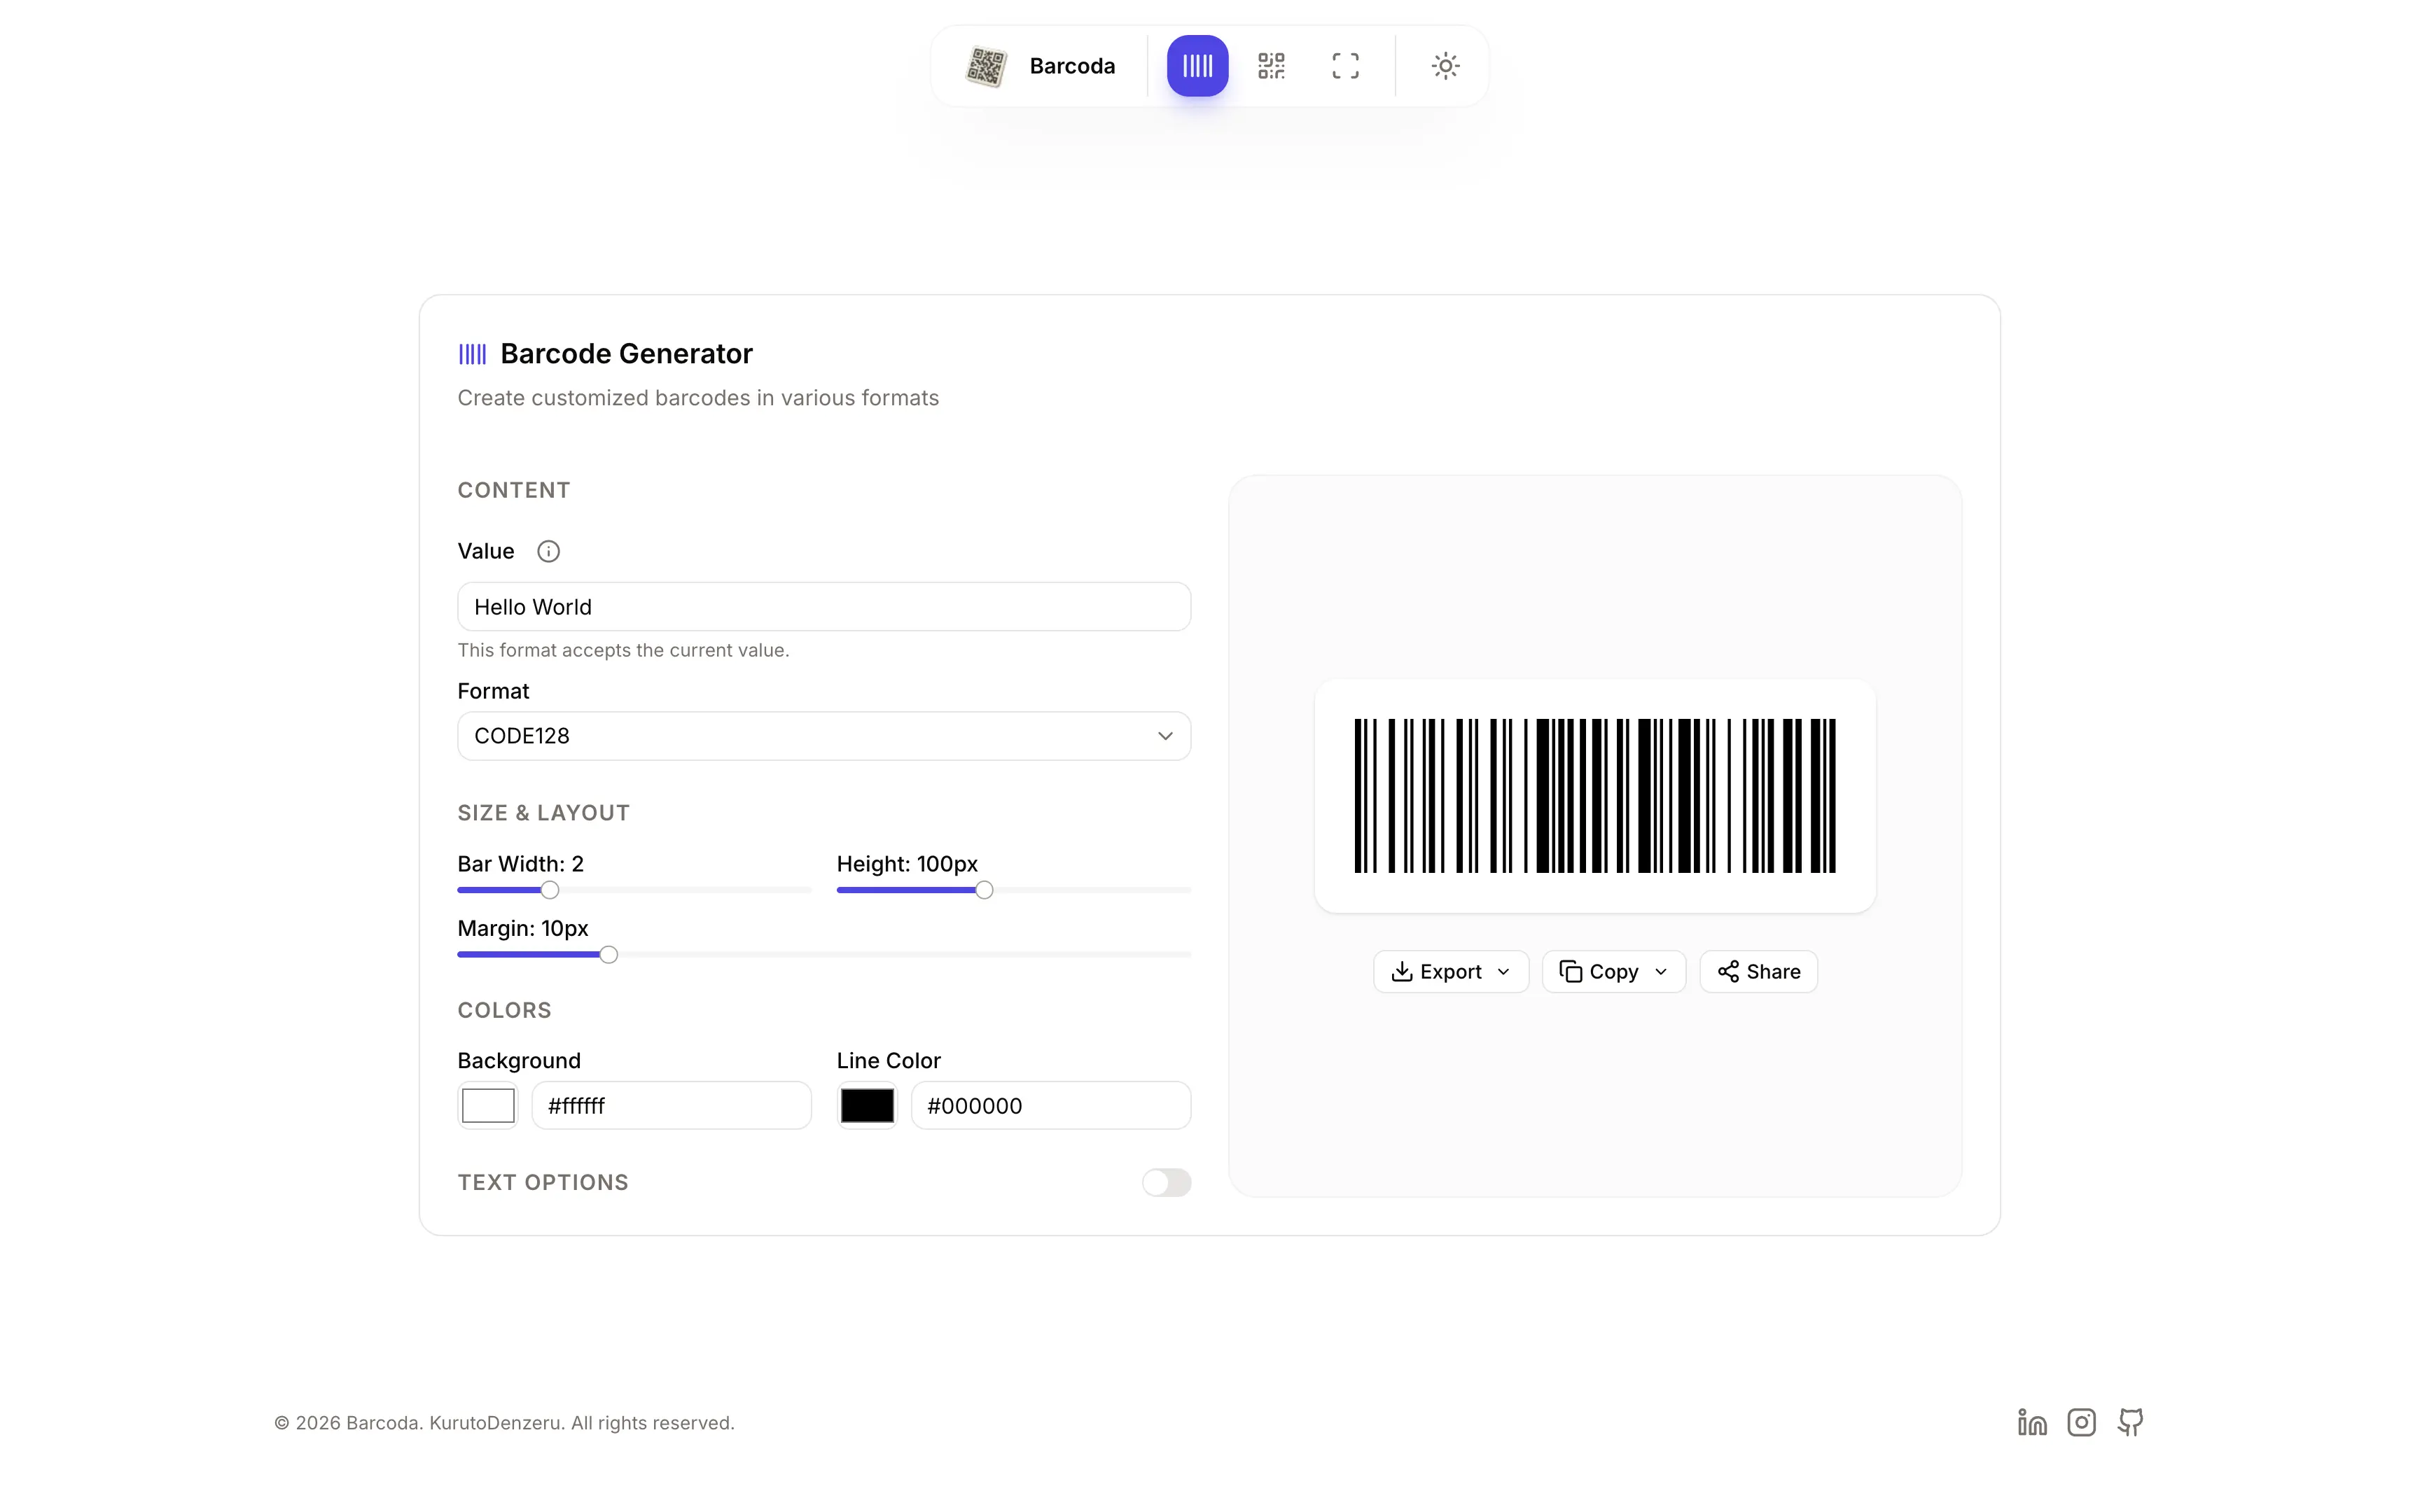
Task: Open the barcode scanner via the frame icon
Action: click(x=1344, y=65)
